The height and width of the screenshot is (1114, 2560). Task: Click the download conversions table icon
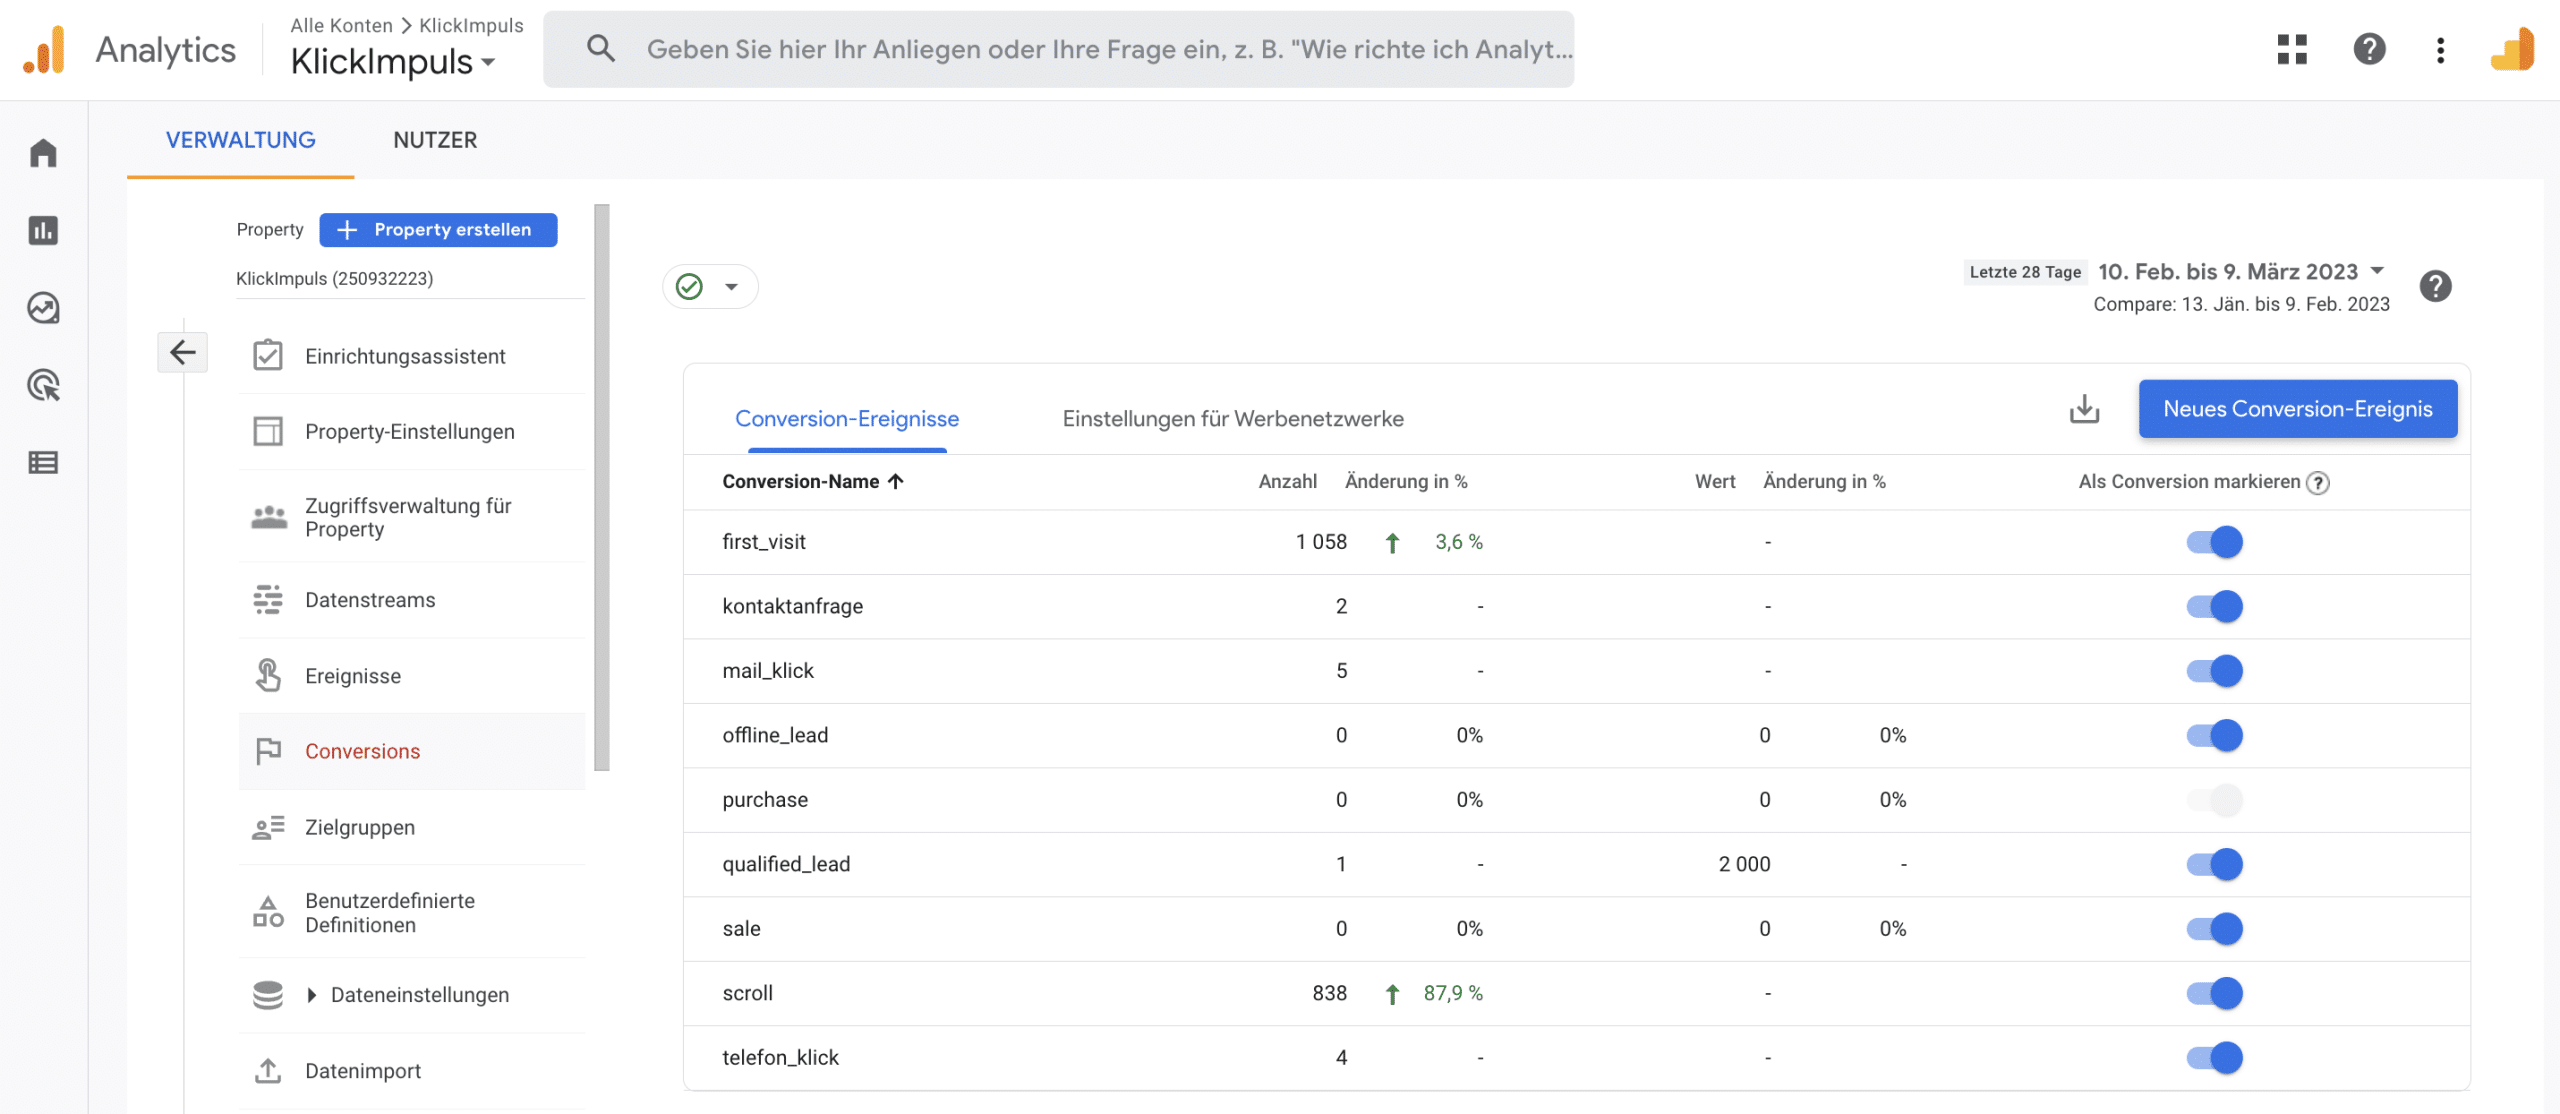(x=2084, y=409)
